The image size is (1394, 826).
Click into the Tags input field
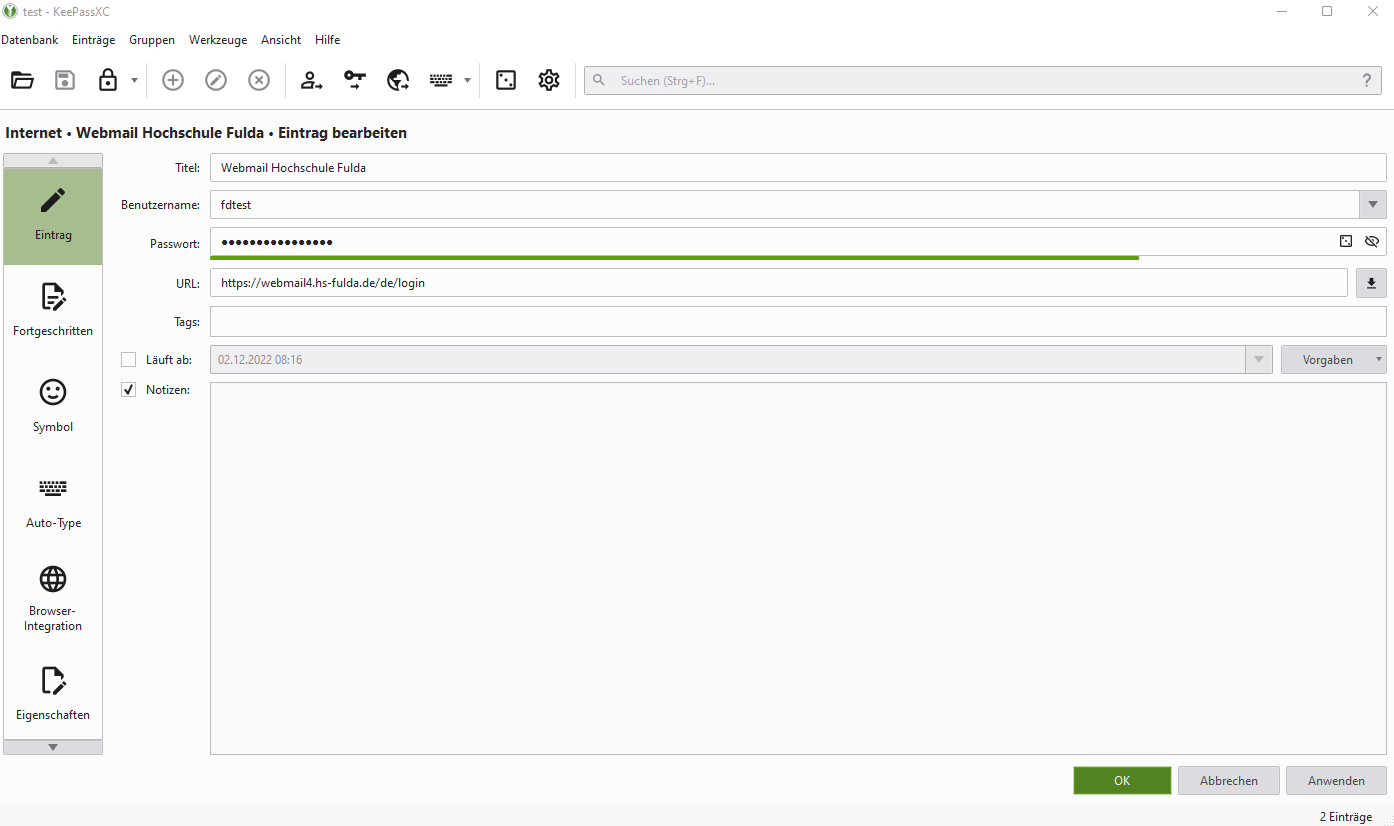pyautogui.click(x=797, y=322)
